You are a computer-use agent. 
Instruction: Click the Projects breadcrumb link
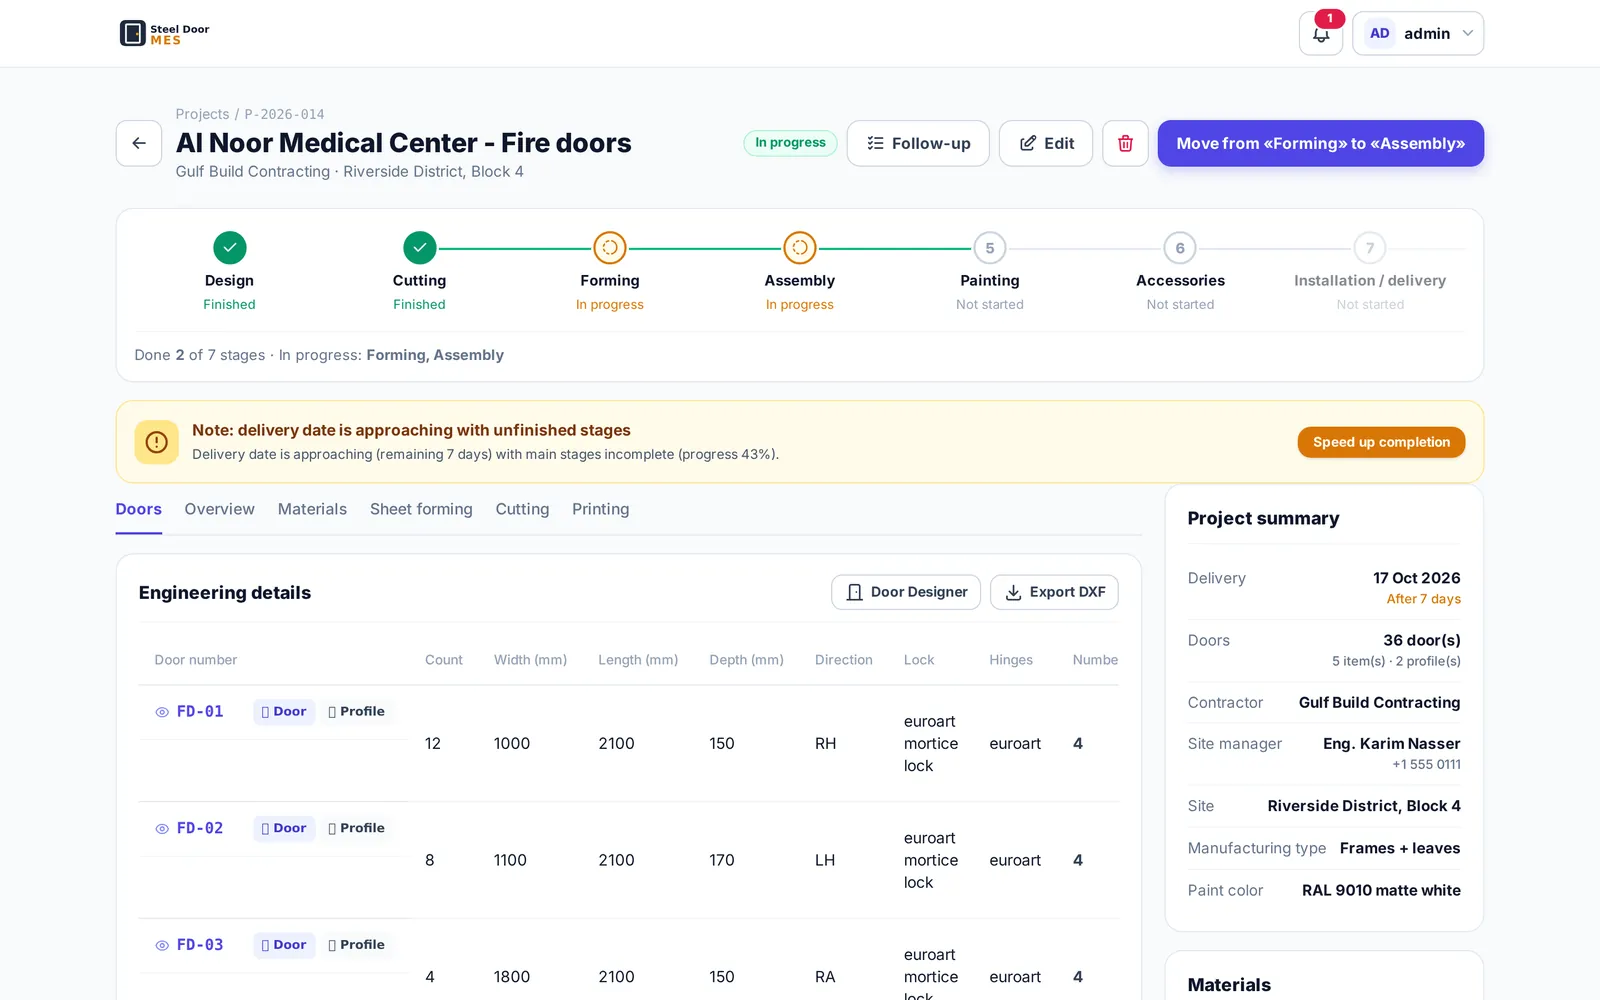202,114
